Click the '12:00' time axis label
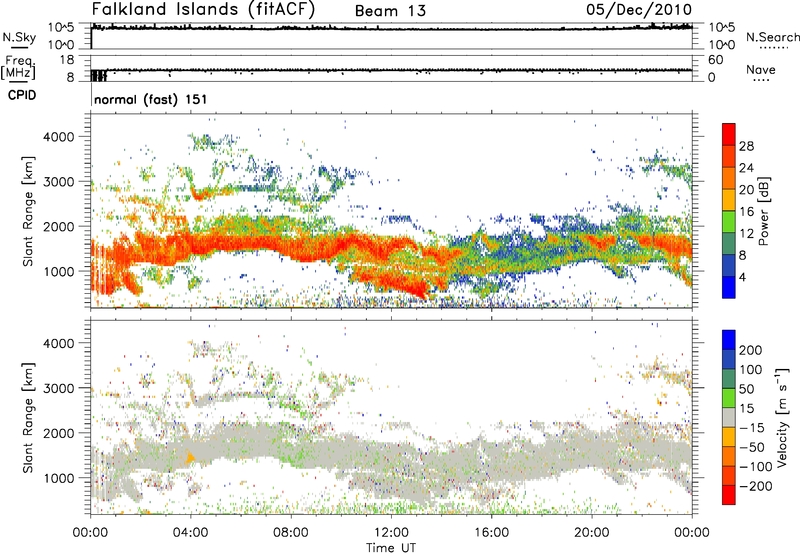The width and height of the screenshot is (800, 554). tap(391, 533)
